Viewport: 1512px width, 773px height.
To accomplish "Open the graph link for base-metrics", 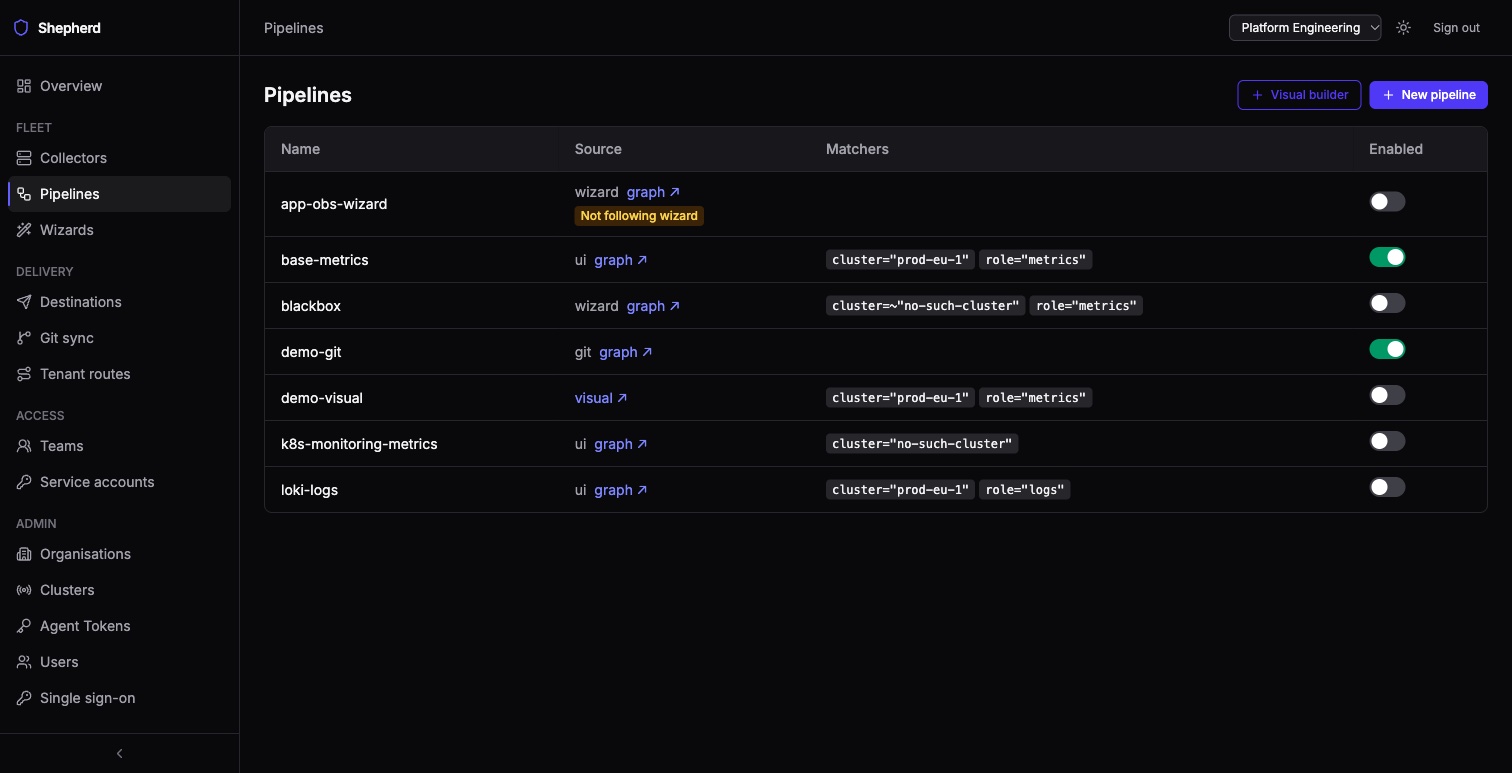I will (x=621, y=260).
